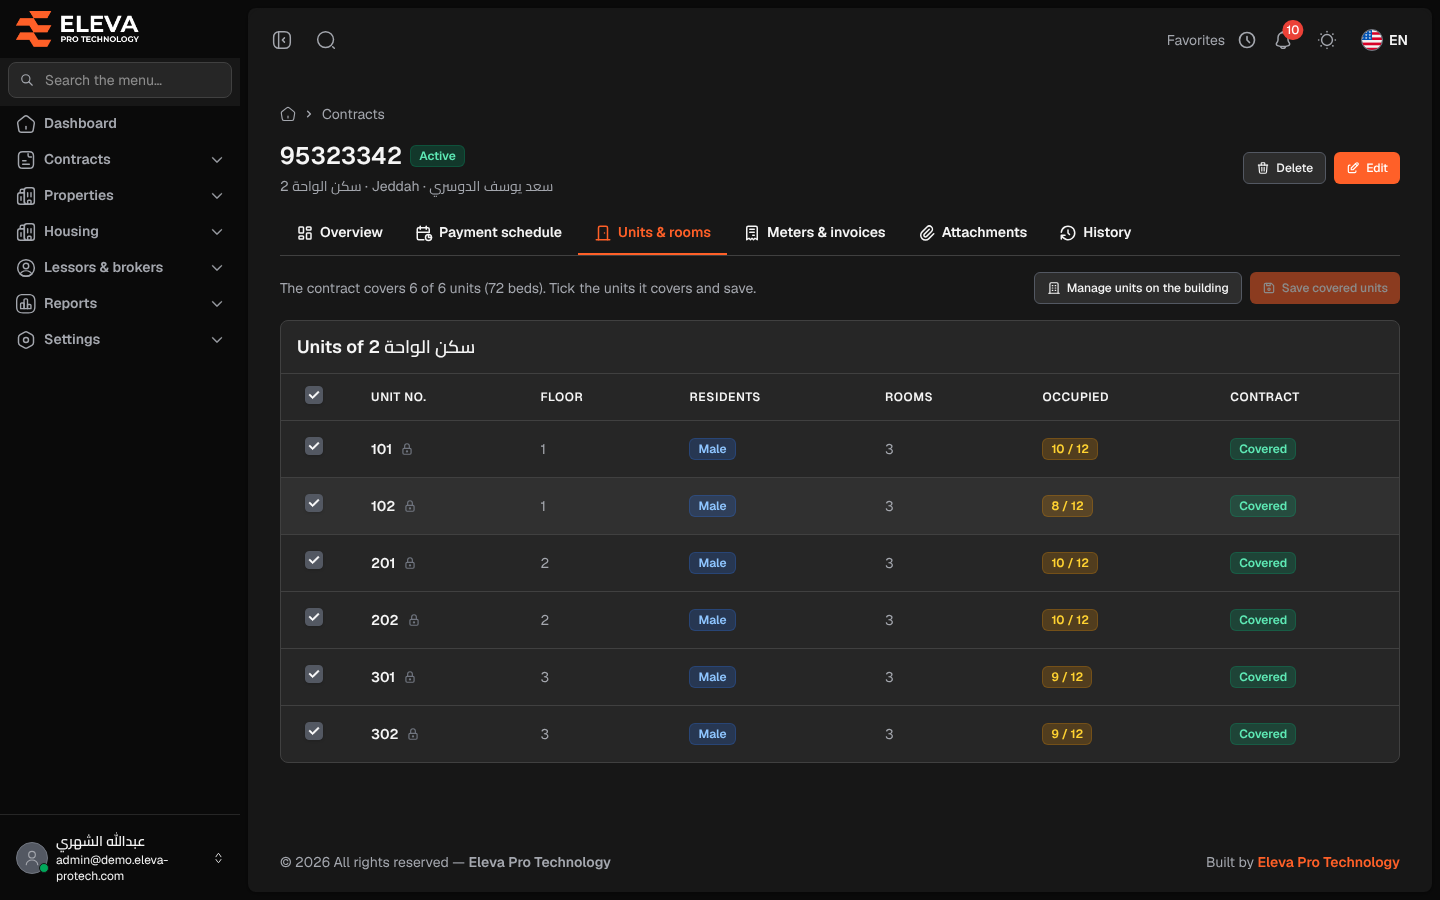1440x900 pixels.
Task: Open the Meters & invoices tab
Action: click(x=815, y=232)
